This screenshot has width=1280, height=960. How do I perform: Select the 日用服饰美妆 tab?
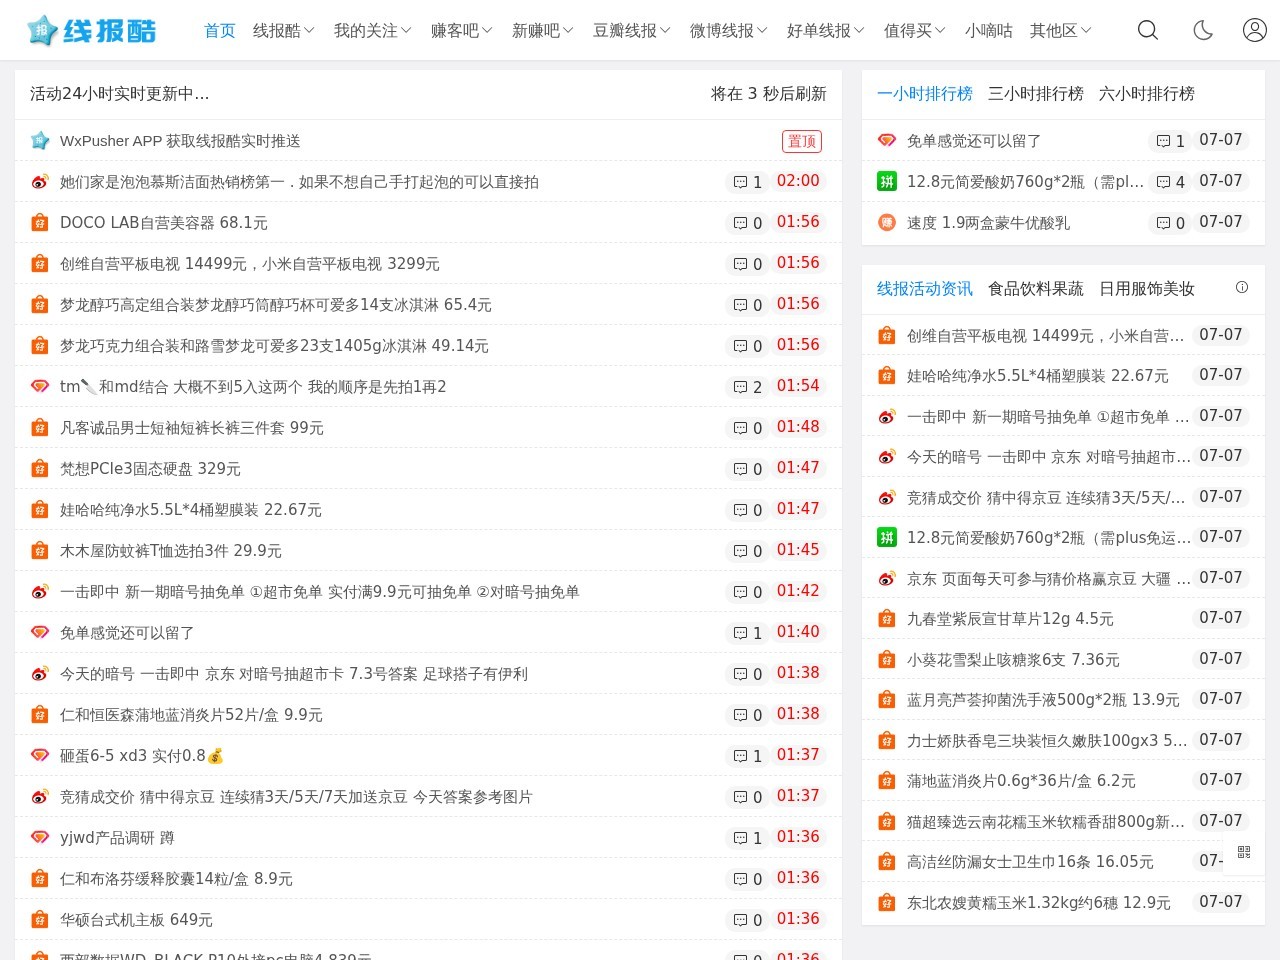[x=1147, y=288]
